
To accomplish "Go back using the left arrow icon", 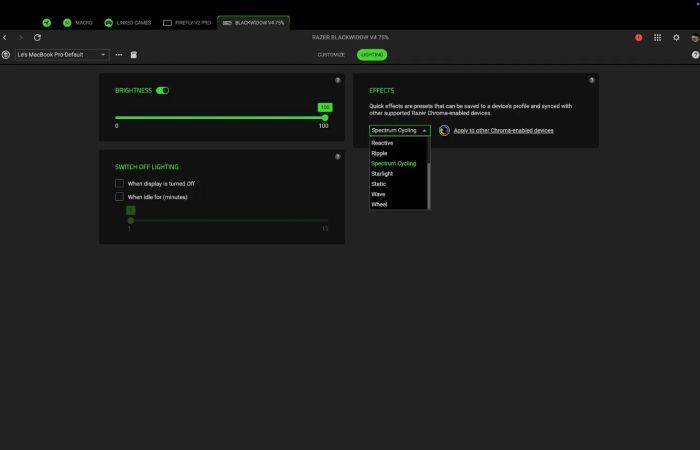I will click(5, 38).
